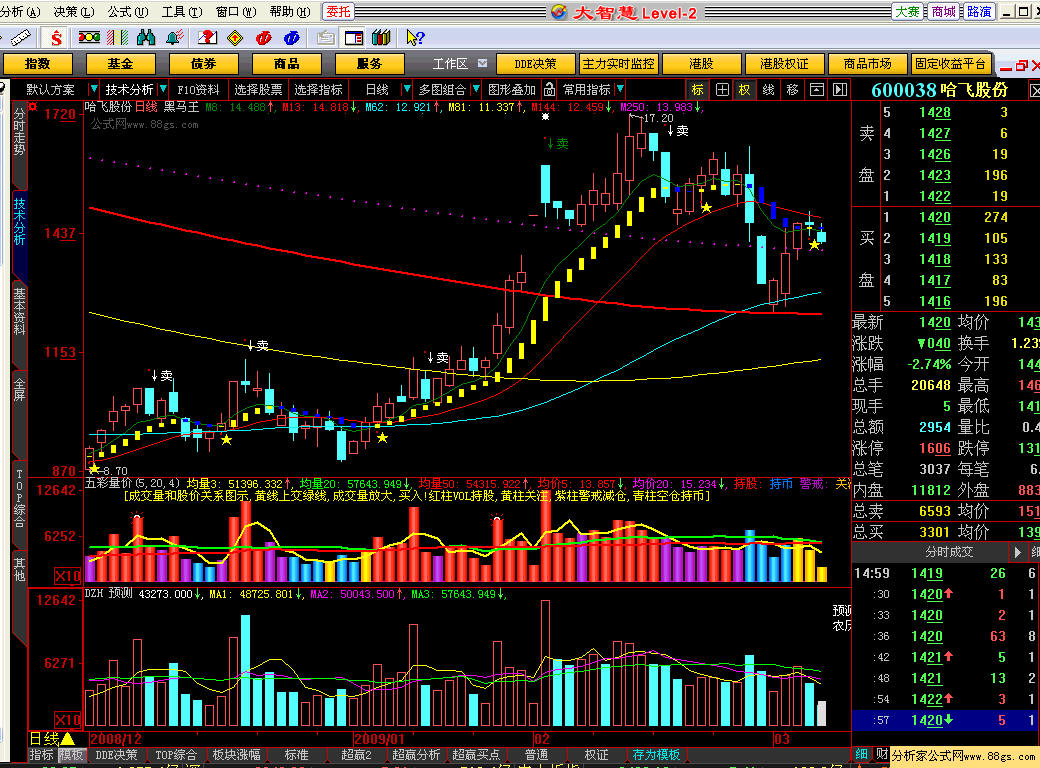Open the 帮助 menu
1040x768 pixels.
(x=290, y=12)
